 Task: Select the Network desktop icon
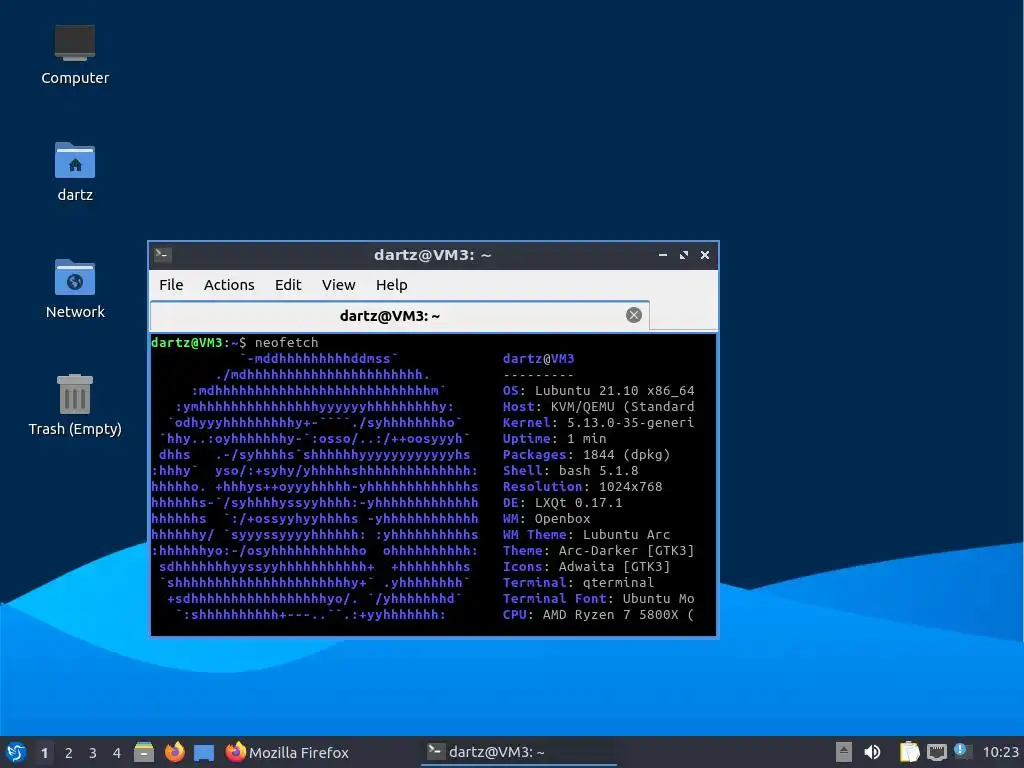[75, 289]
